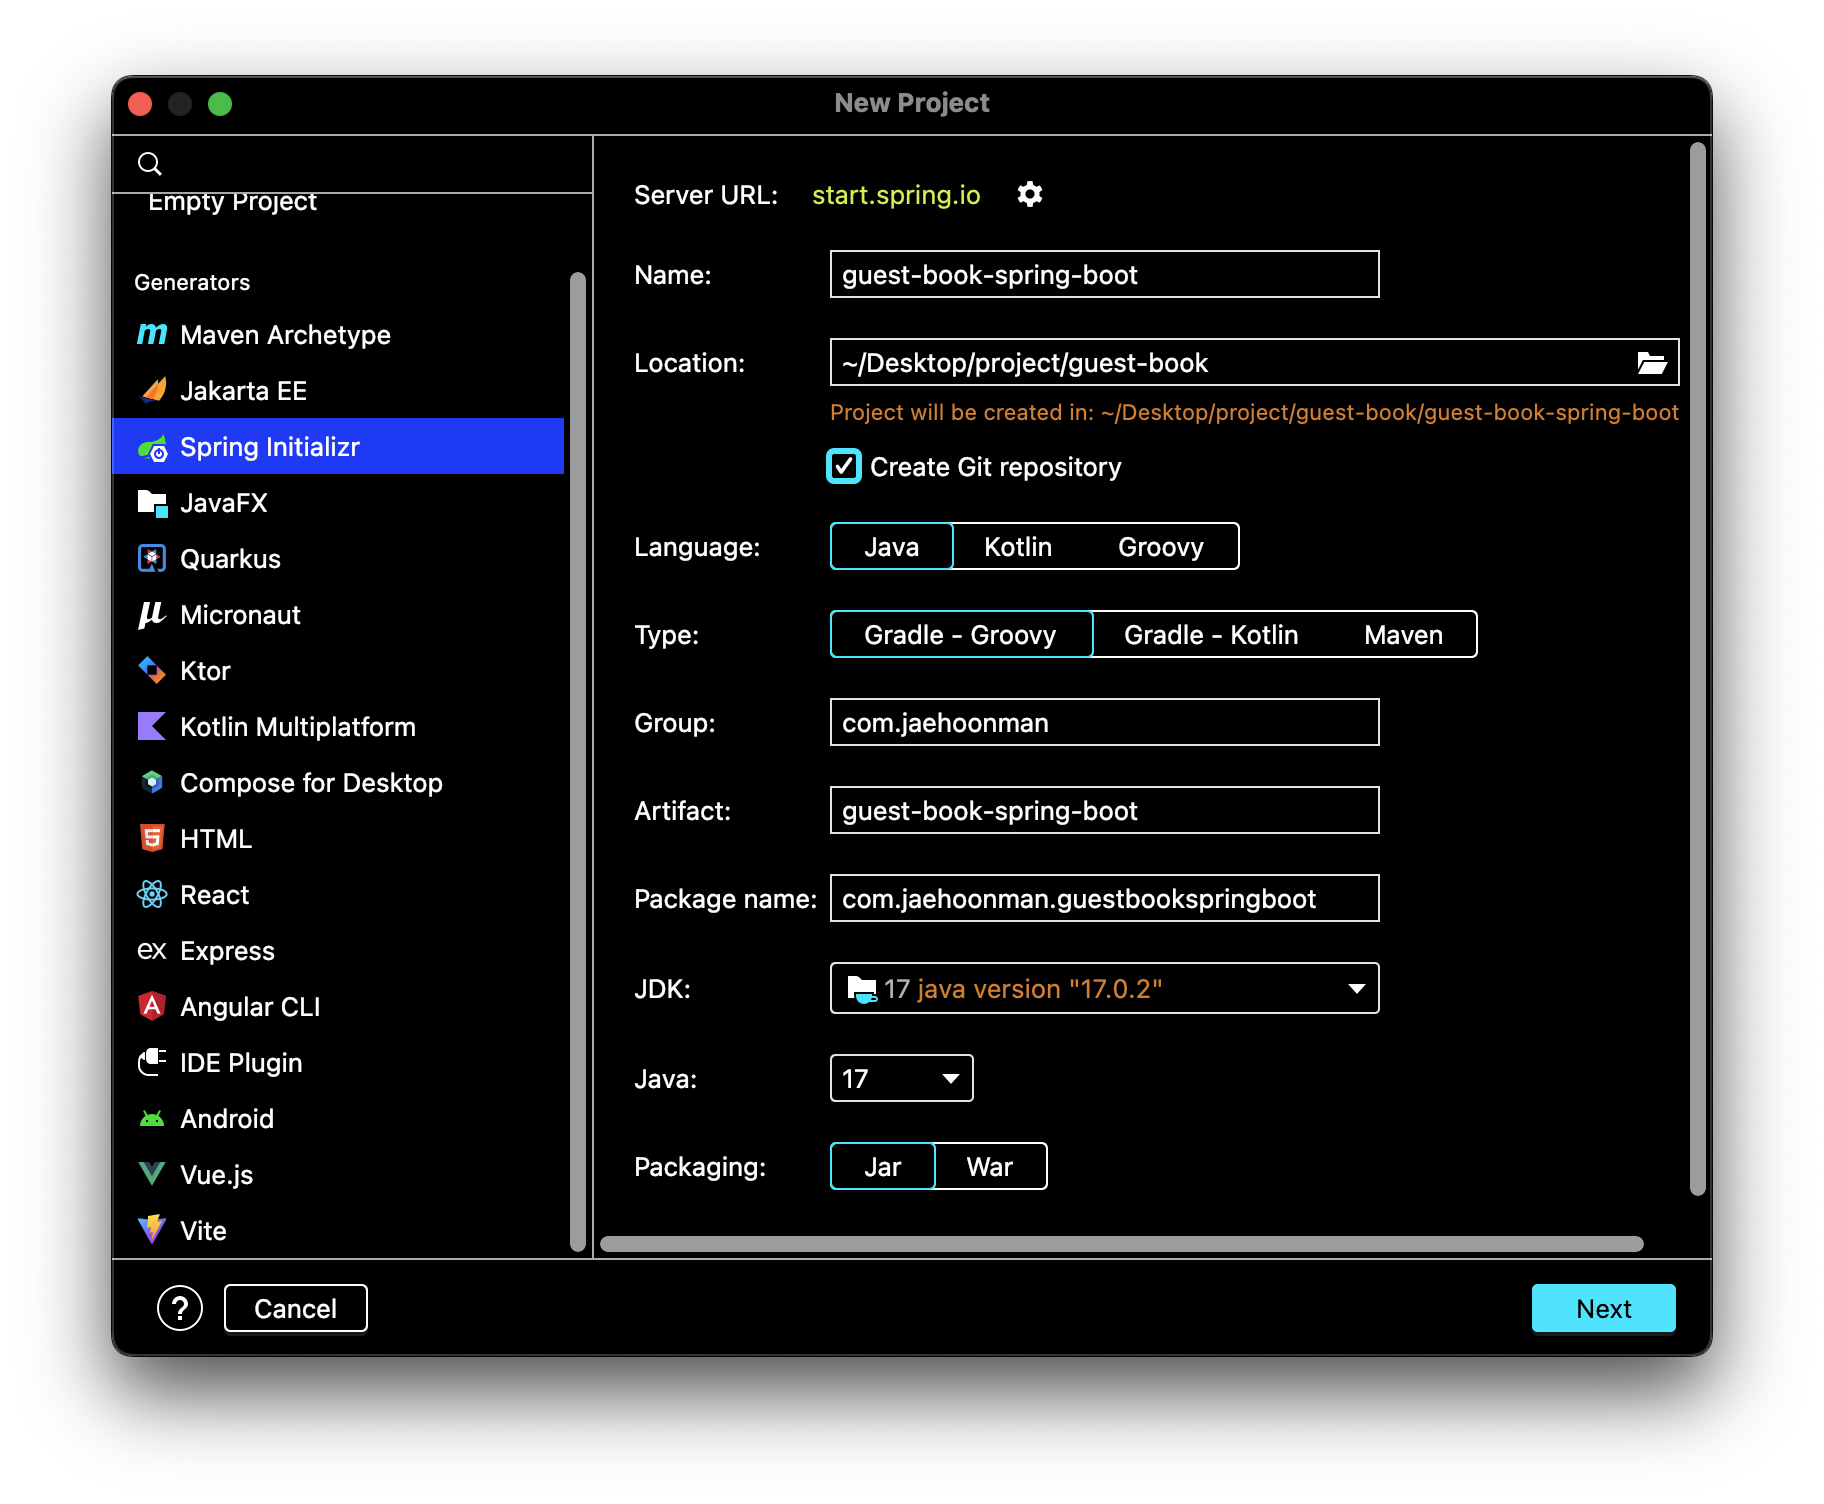Select Jar packaging
1824x1504 pixels.
883,1167
